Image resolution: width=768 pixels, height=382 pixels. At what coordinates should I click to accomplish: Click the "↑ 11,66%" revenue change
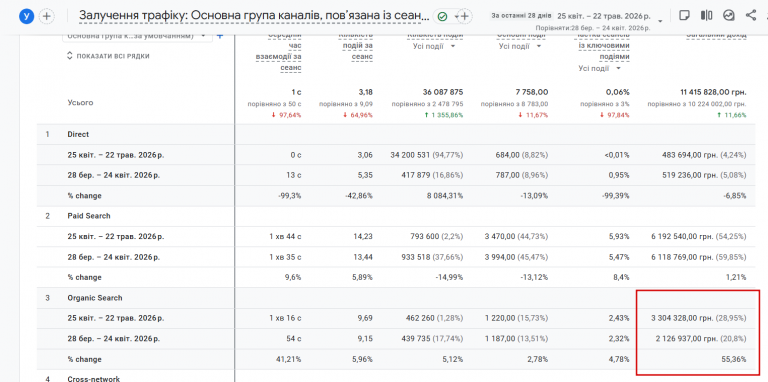pyautogui.click(x=733, y=115)
